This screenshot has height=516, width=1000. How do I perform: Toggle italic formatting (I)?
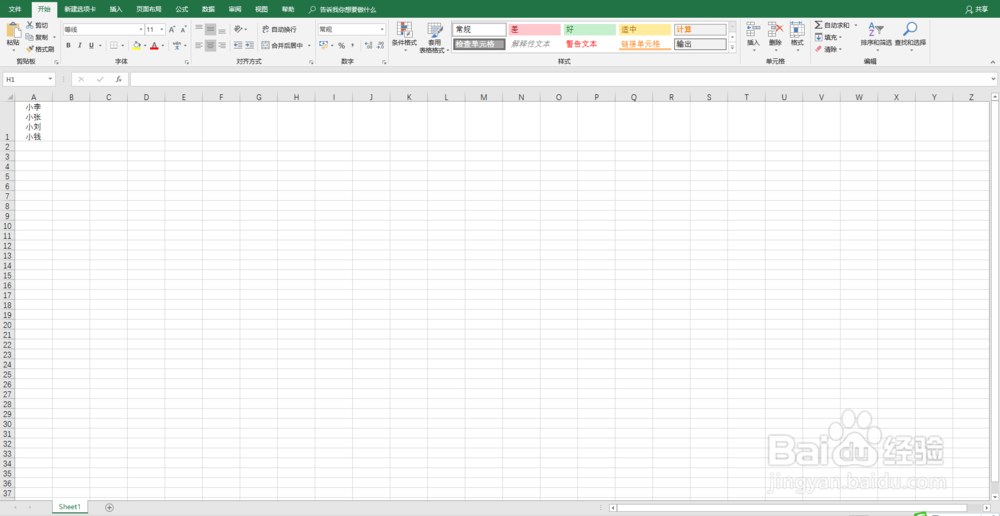[80, 45]
